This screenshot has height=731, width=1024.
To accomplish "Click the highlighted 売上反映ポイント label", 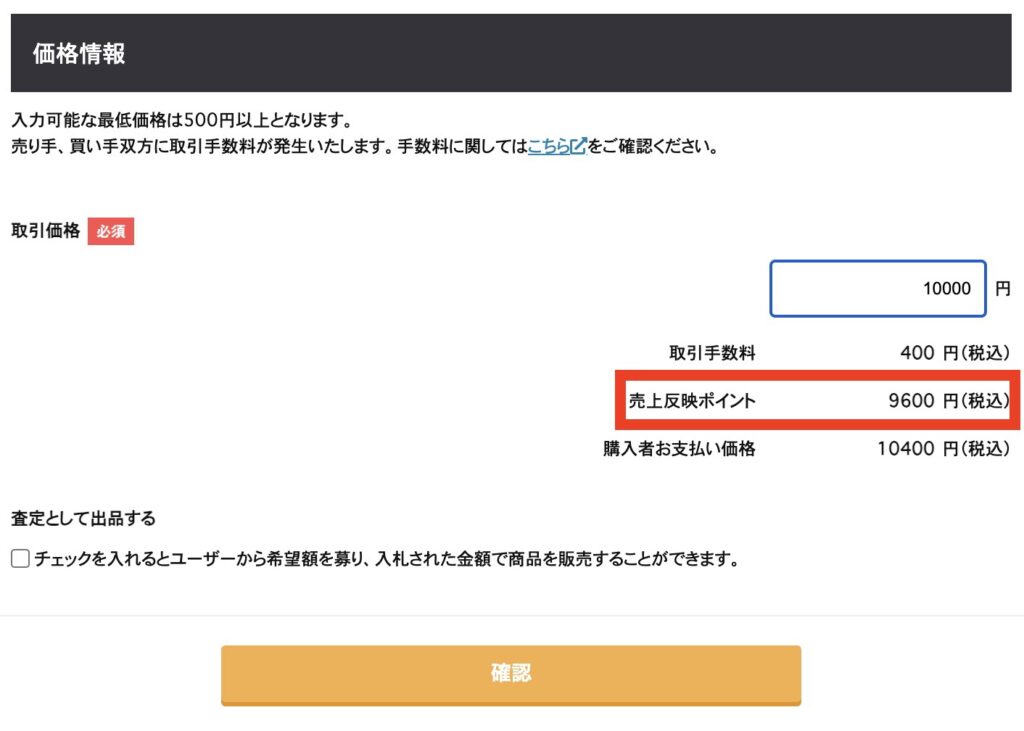I will 692,400.
